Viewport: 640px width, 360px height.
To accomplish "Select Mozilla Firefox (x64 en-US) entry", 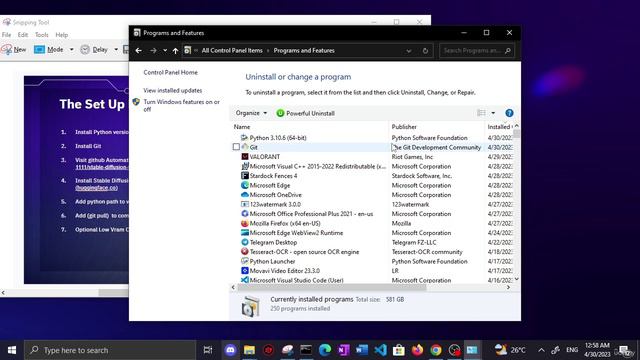I will pos(285,224).
